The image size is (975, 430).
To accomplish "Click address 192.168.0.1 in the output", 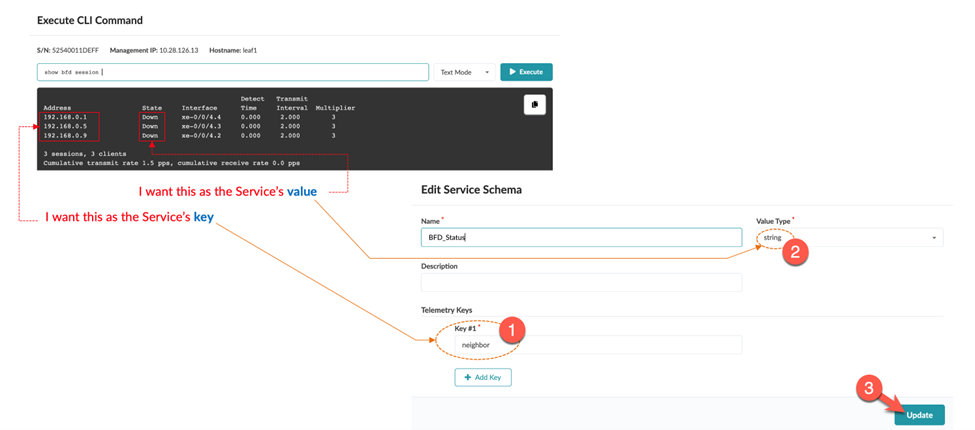I will pos(65,117).
